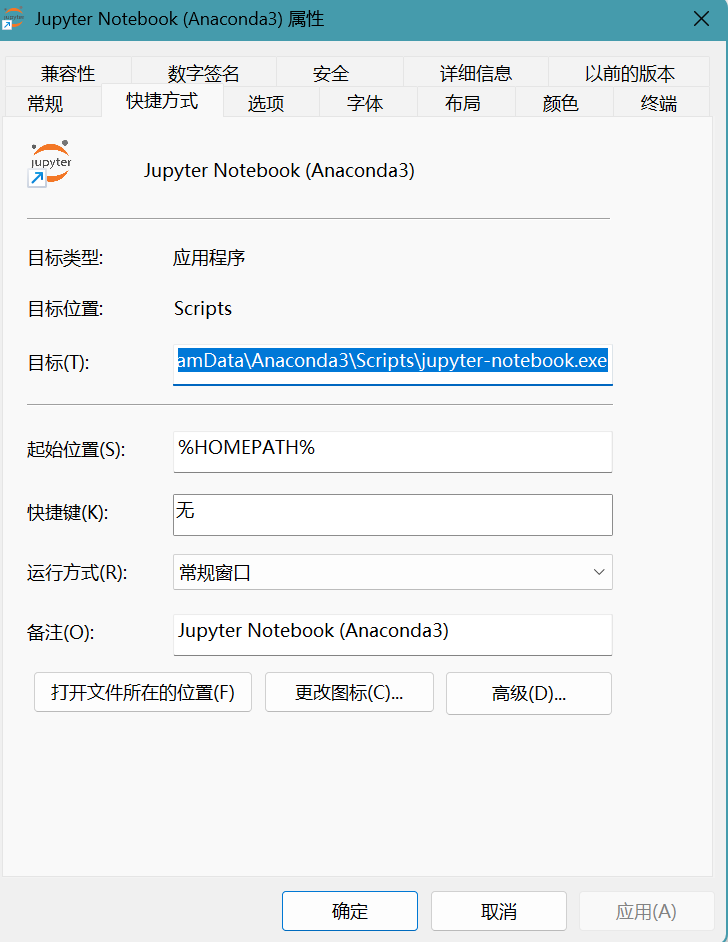
Task: Click the 备注(O) comment field
Action: coord(393,634)
